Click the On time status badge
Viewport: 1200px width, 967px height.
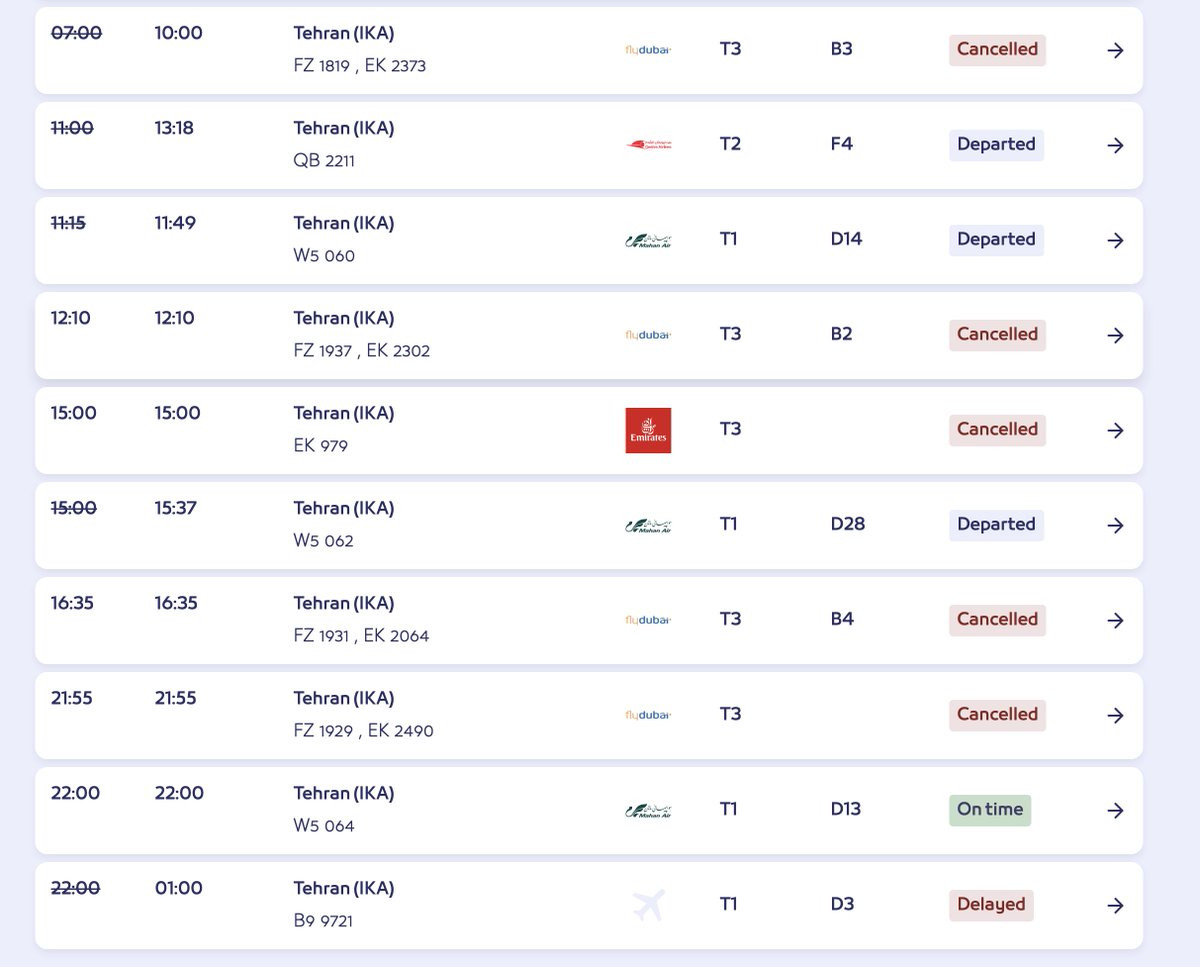coord(989,810)
